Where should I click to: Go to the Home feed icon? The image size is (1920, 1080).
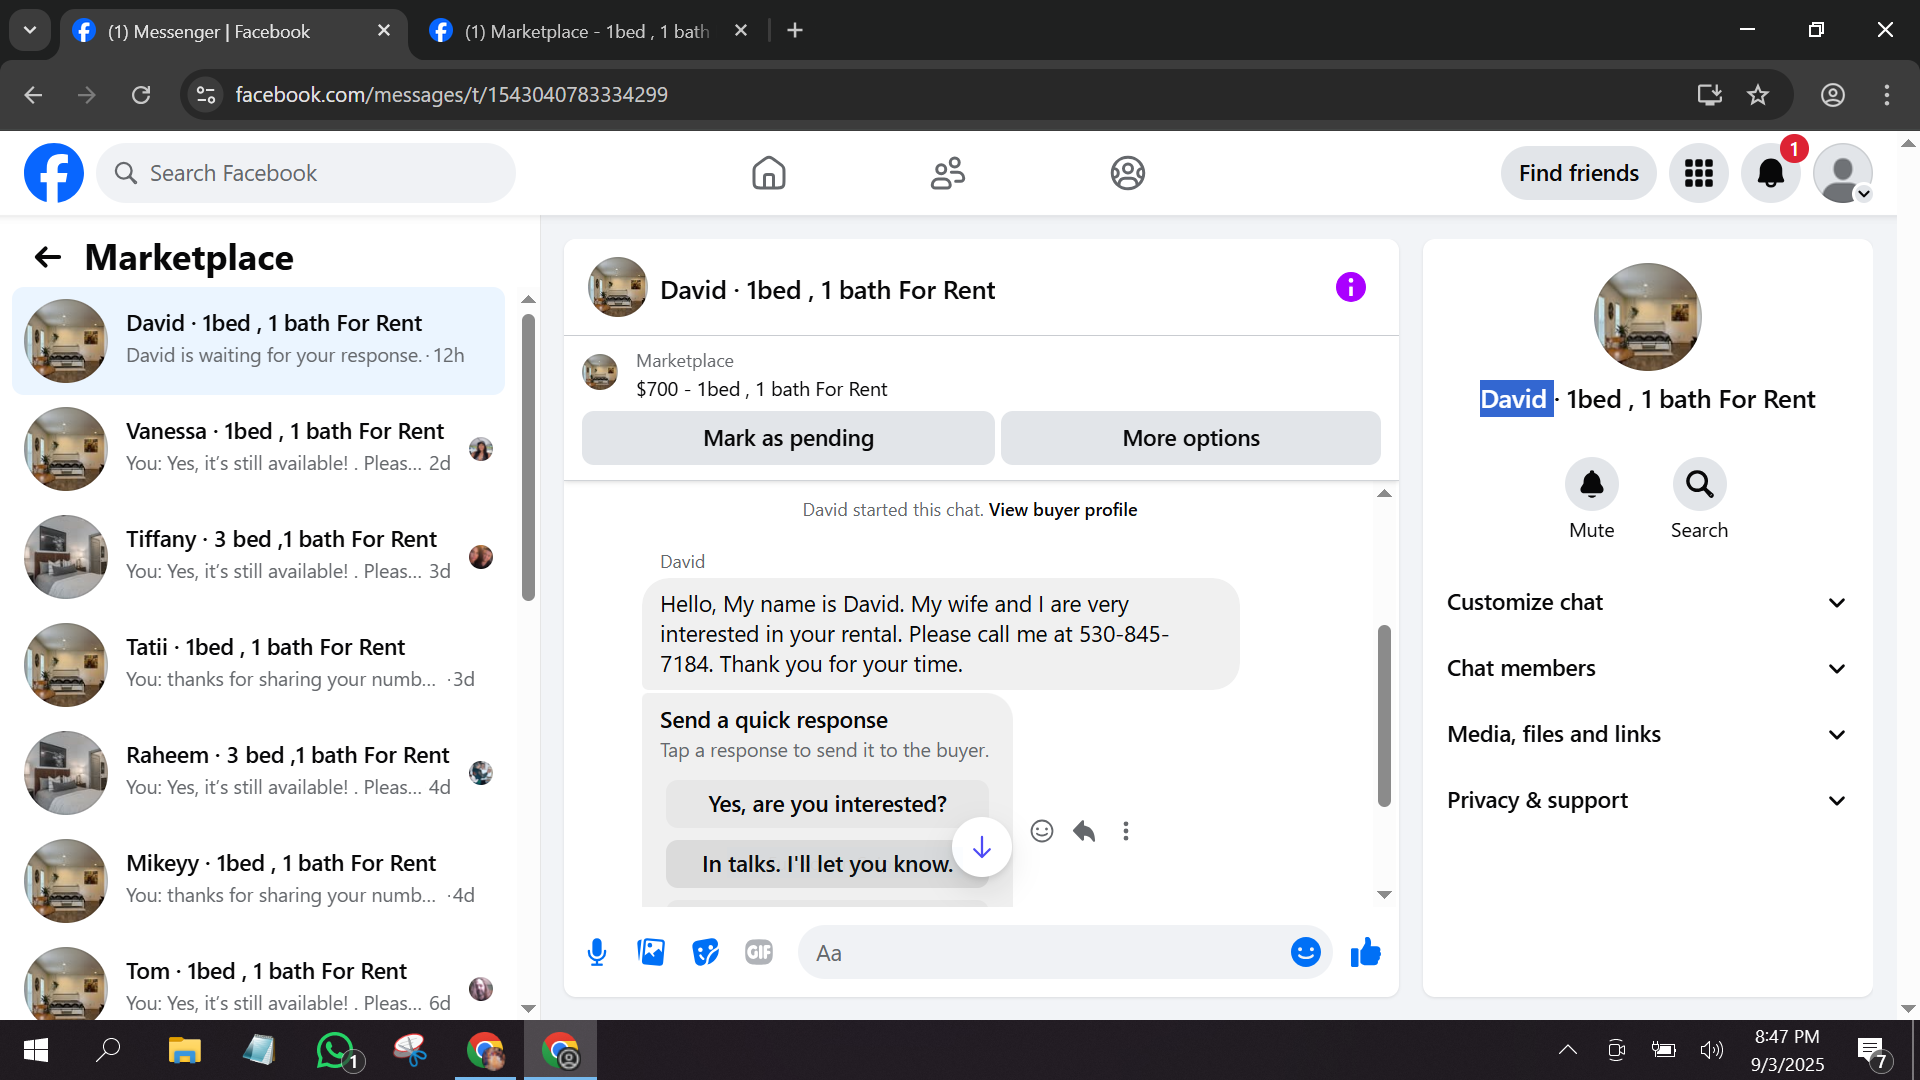pos(769,173)
